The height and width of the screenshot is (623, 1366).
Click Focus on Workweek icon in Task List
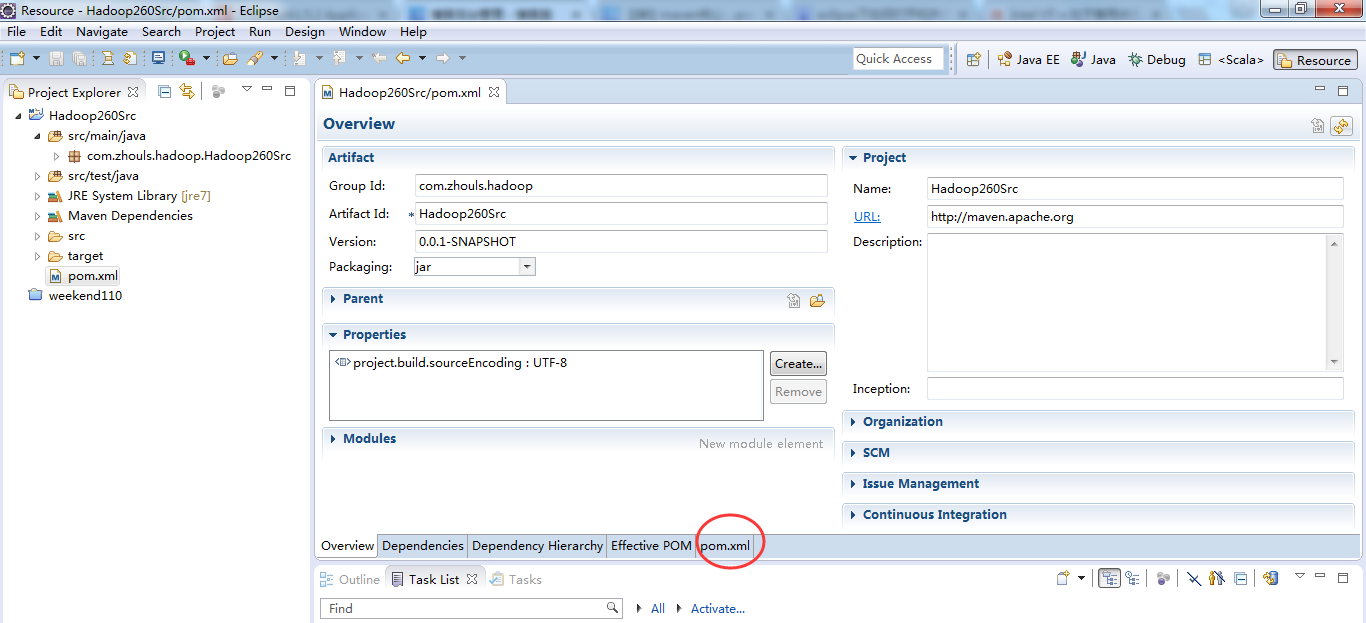pos(1163,578)
